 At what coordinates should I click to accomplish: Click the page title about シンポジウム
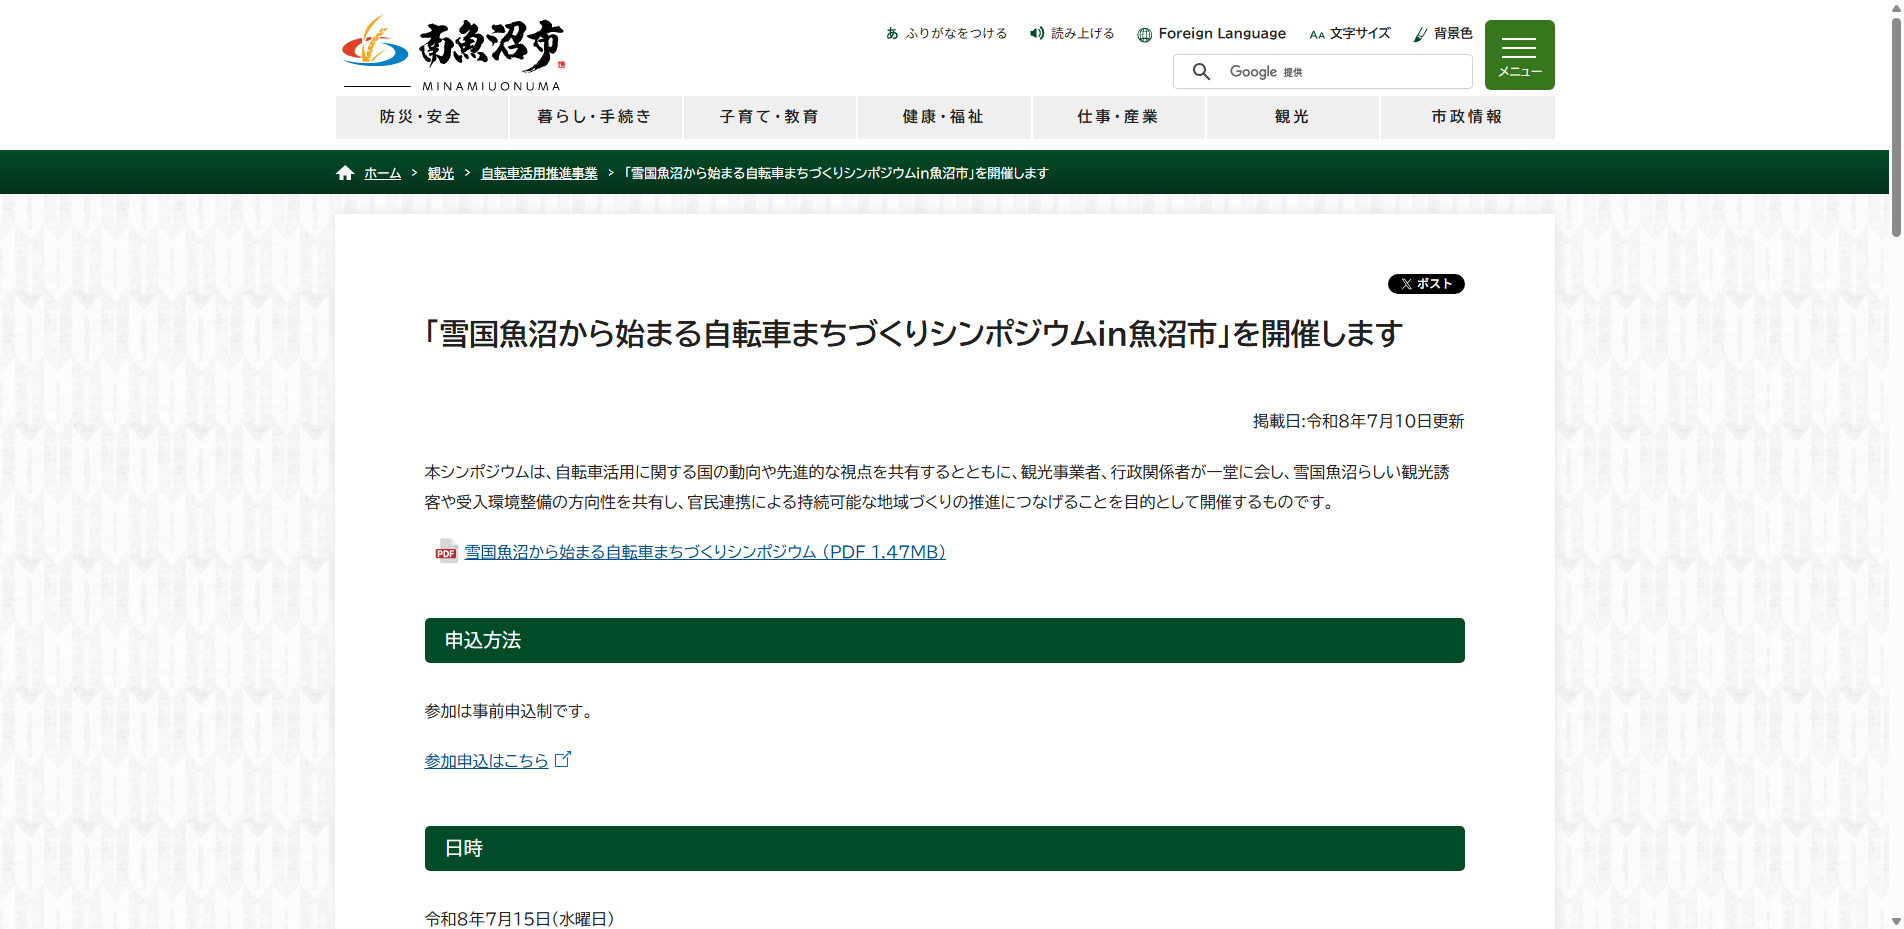913,334
